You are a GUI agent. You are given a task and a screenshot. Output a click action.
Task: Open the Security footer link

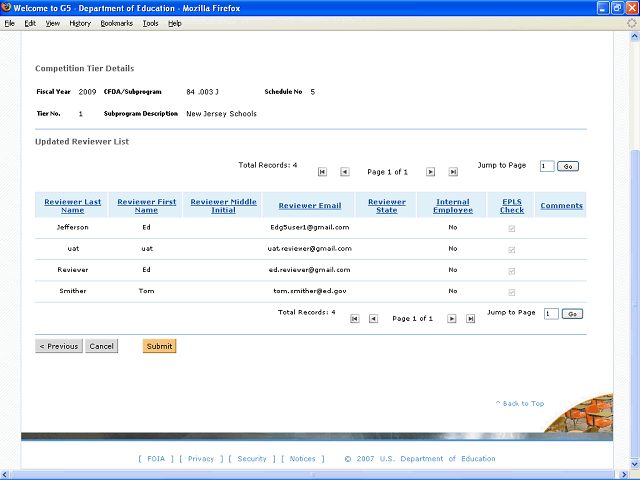252,459
